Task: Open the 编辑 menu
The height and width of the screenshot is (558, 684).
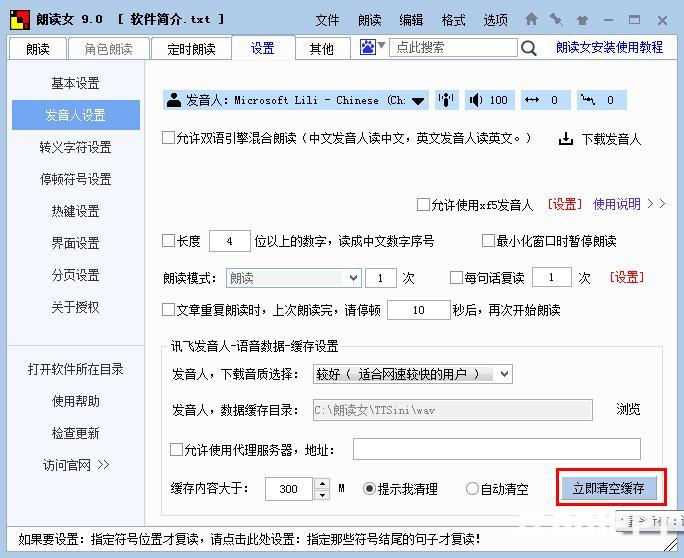Action: 411,20
